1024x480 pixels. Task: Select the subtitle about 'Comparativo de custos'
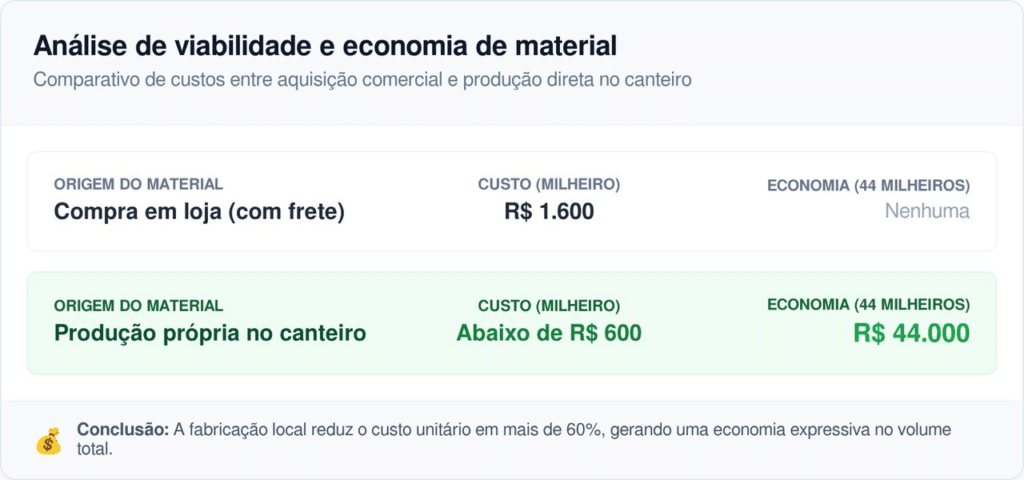[362, 80]
